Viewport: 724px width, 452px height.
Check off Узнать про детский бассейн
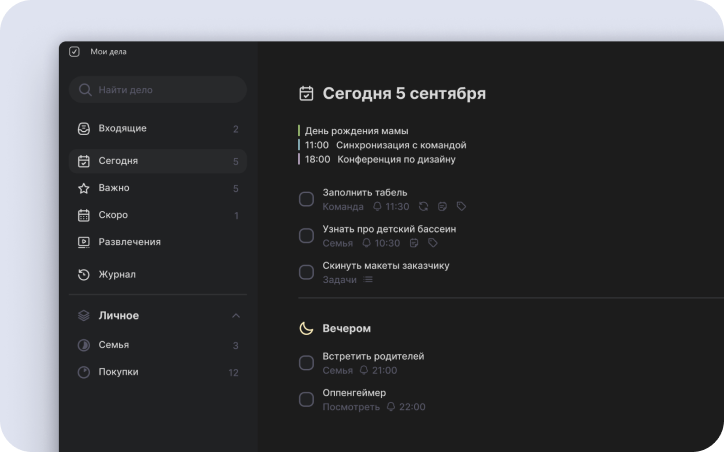[x=307, y=235]
